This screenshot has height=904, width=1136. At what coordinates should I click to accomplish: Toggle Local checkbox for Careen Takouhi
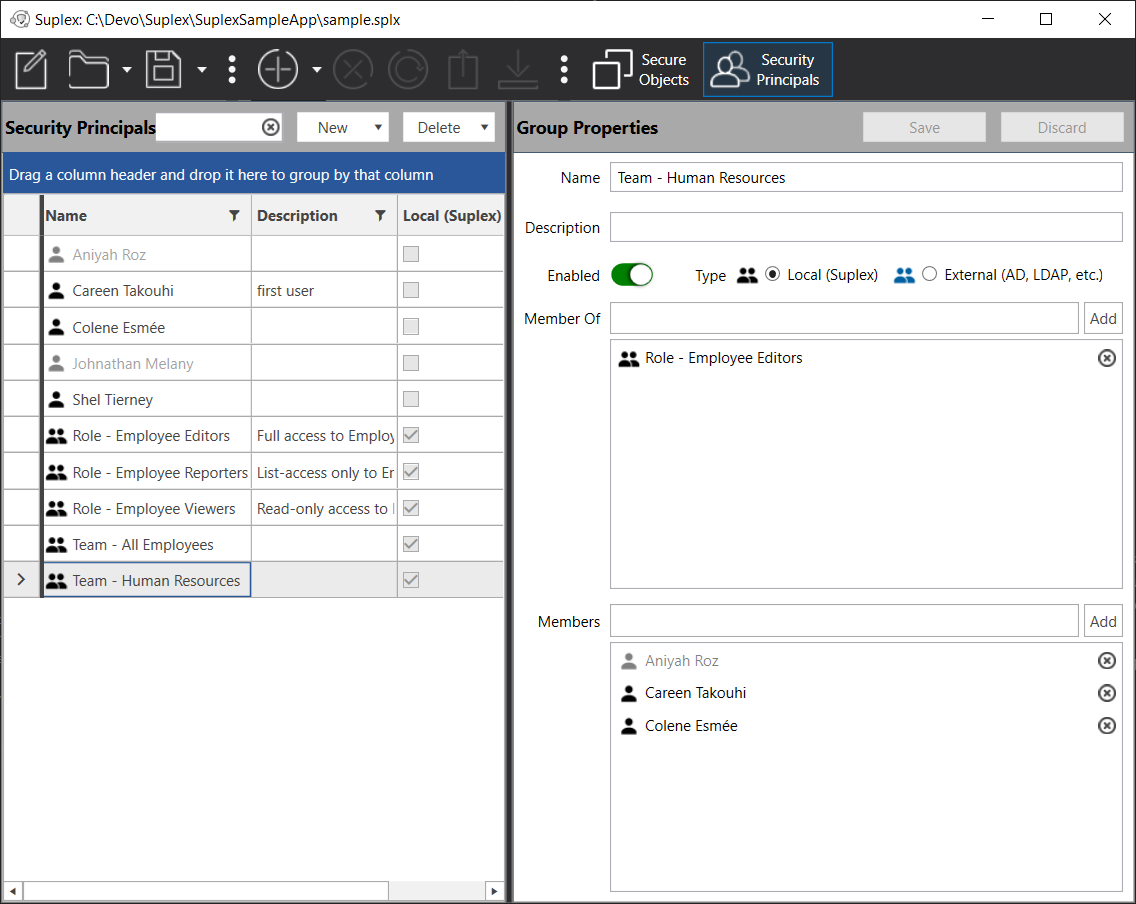(411, 290)
